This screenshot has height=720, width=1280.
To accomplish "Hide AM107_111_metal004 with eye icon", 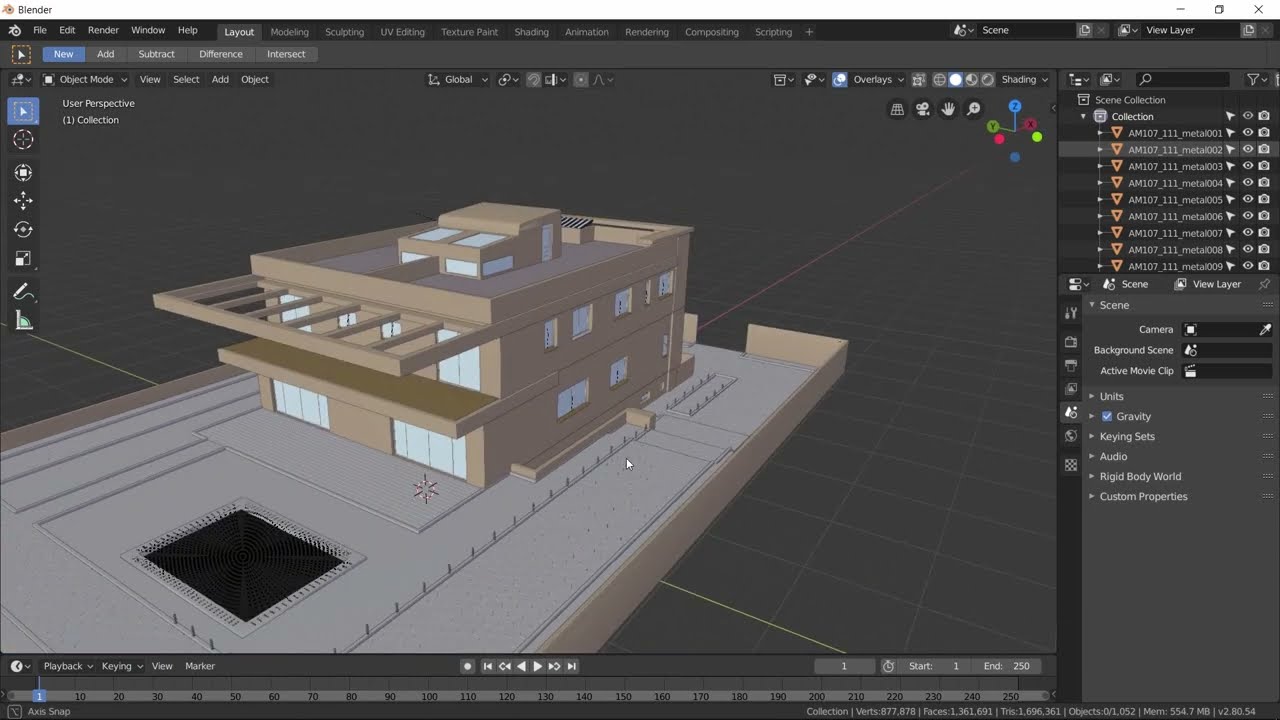I will [1248, 183].
